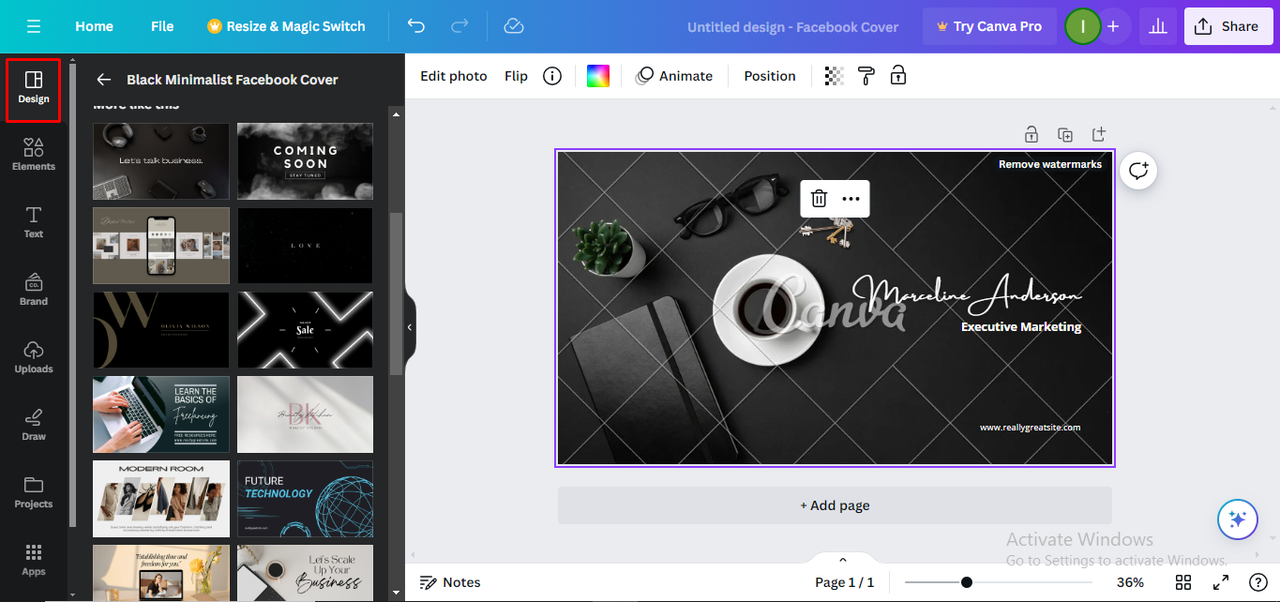The image size is (1280, 602).
Task: Add a comment using speech bubble icon
Action: pos(1138,170)
